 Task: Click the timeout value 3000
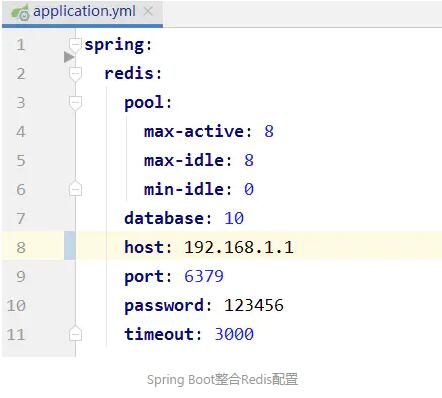[234, 335]
